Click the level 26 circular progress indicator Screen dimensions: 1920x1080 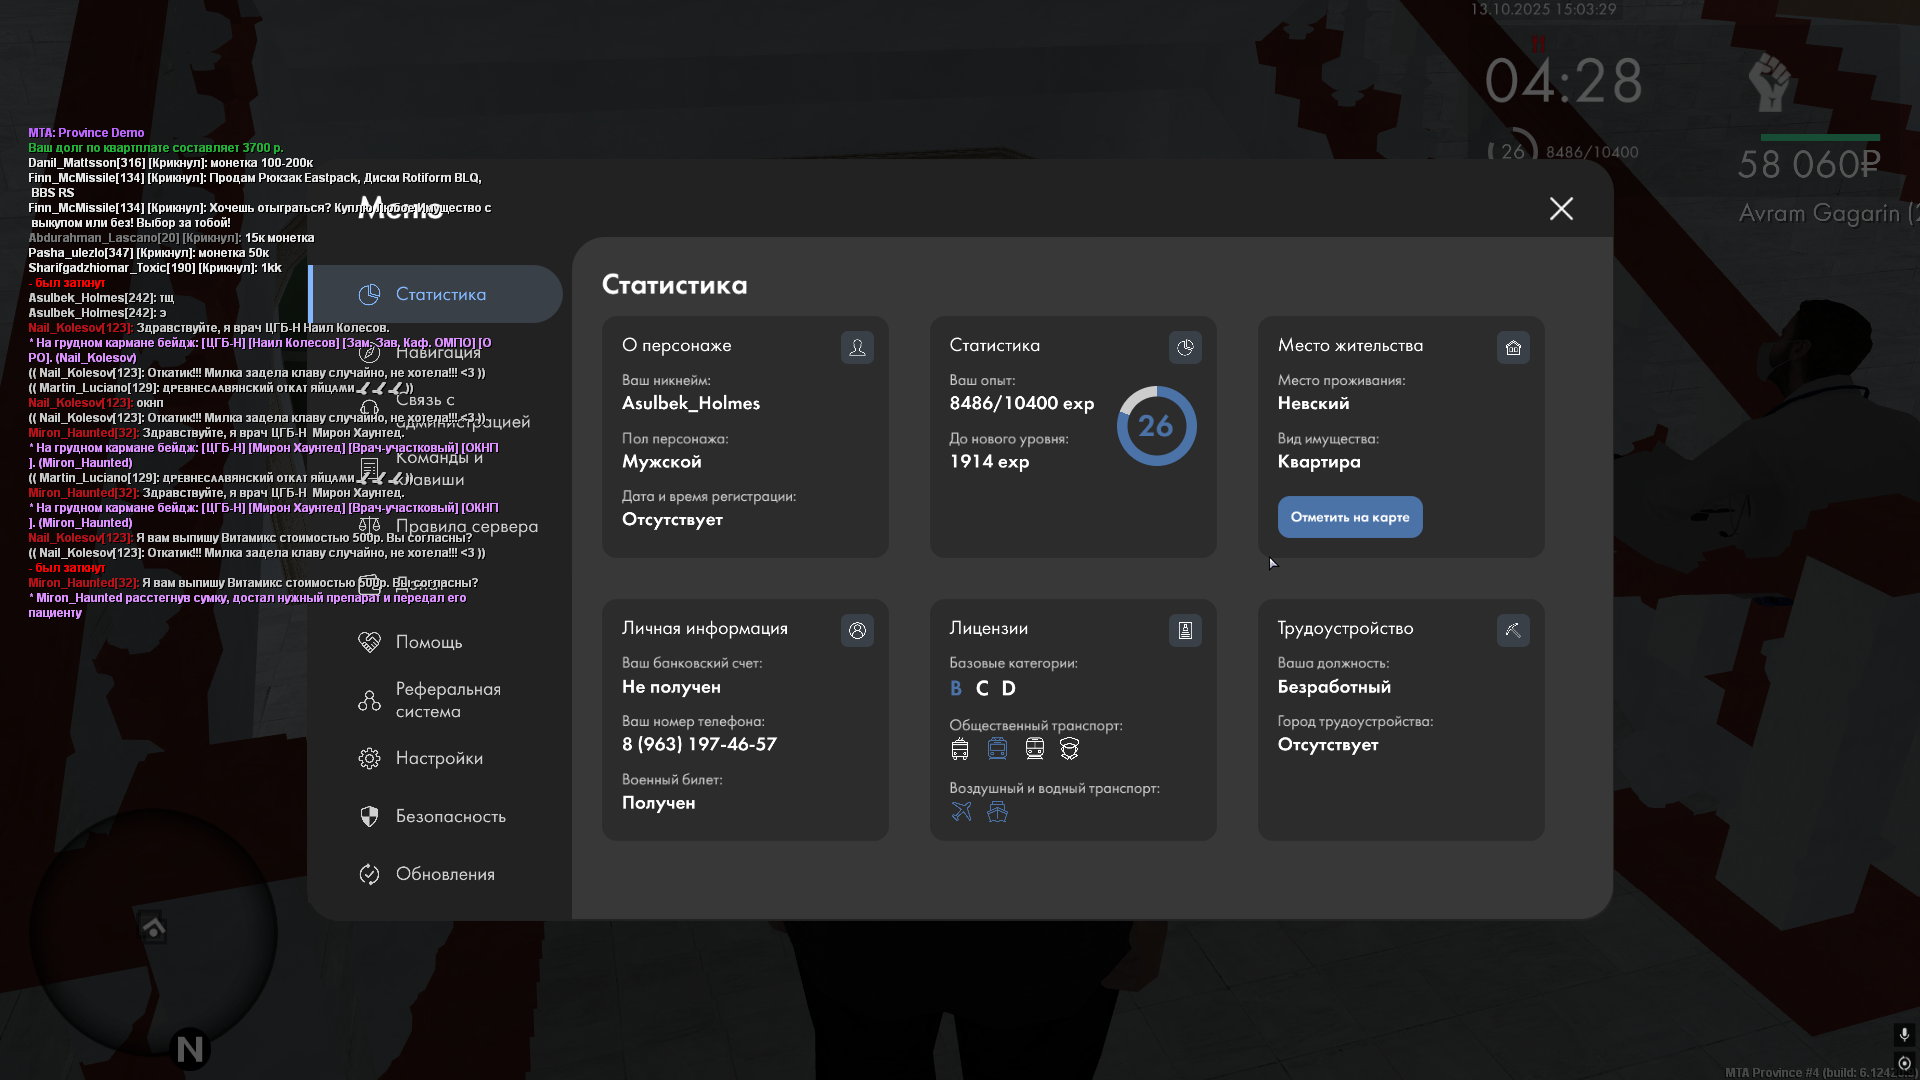1156,426
